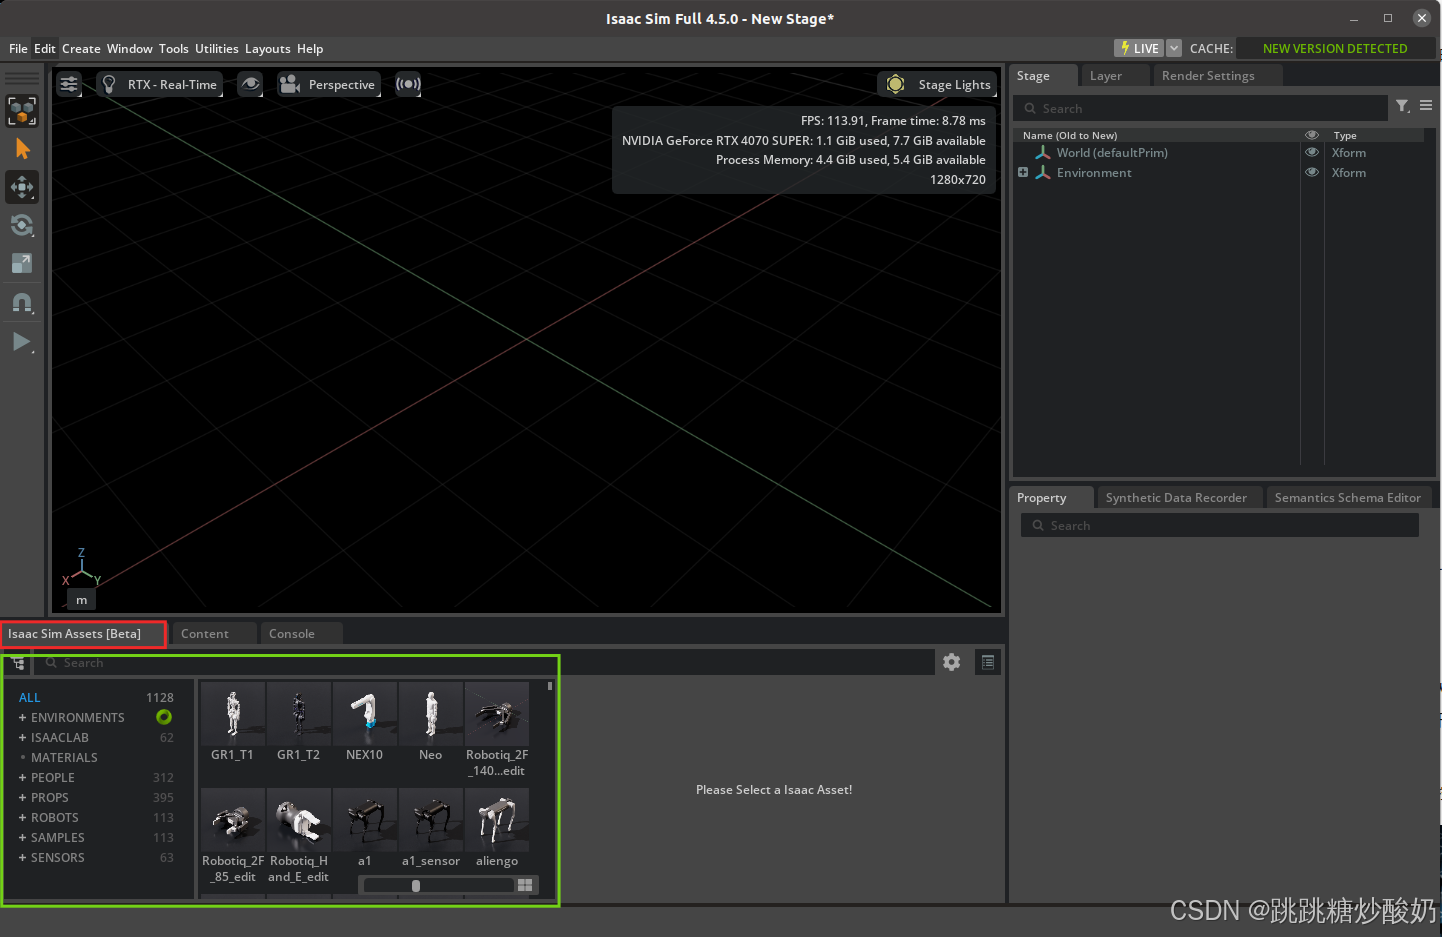Toggle asset detail panel icon
Viewport: 1442px width, 937px height.
point(987,662)
